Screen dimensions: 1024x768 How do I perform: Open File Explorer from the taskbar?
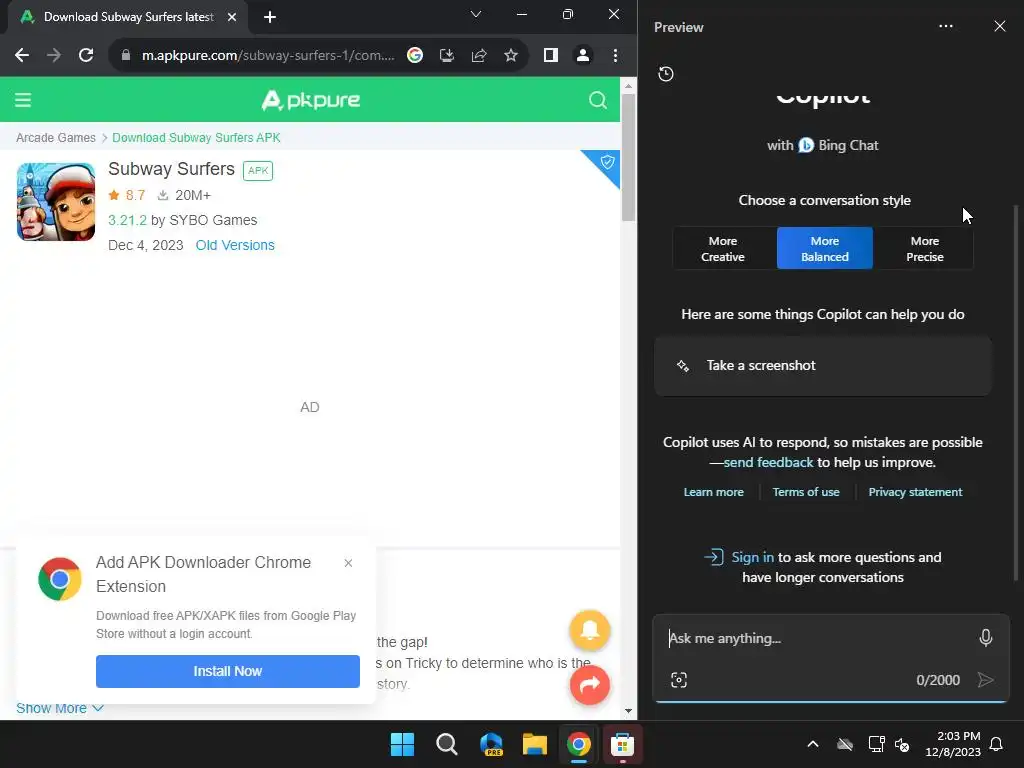pos(535,744)
